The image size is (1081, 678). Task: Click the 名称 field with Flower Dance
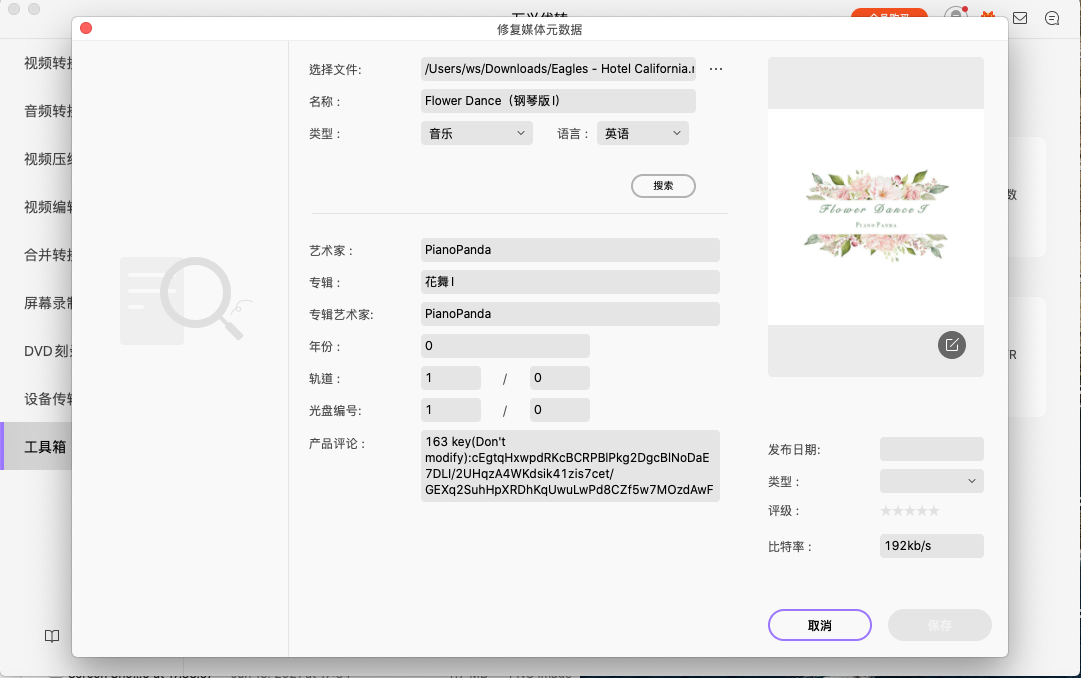[558, 101]
